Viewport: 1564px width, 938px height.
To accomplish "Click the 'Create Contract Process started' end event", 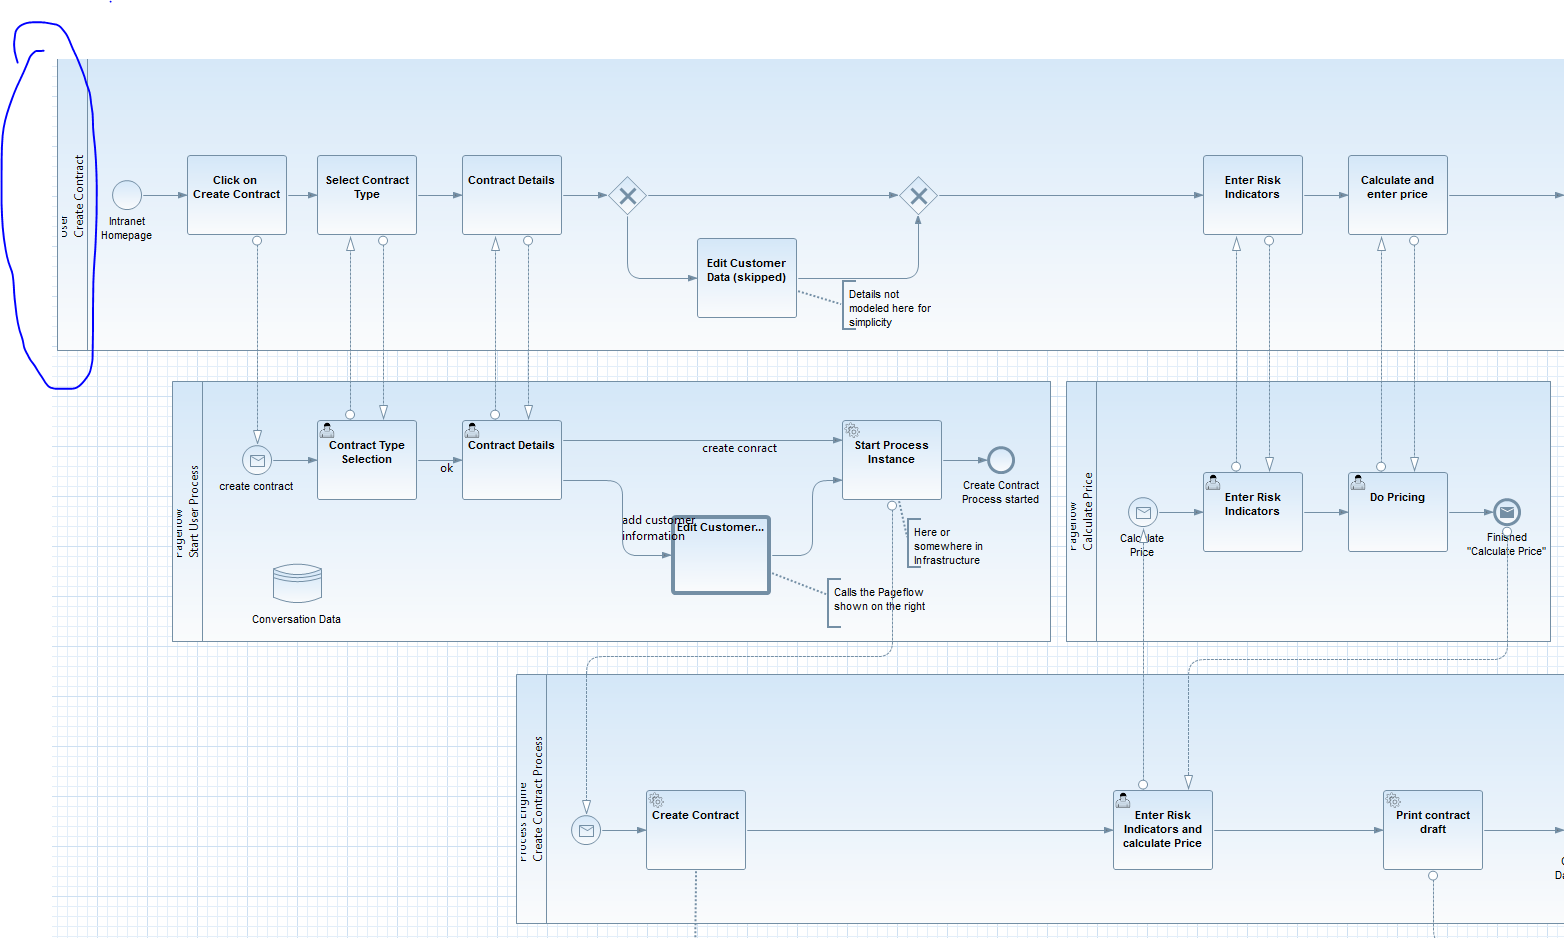I will tap(1001, 460).
